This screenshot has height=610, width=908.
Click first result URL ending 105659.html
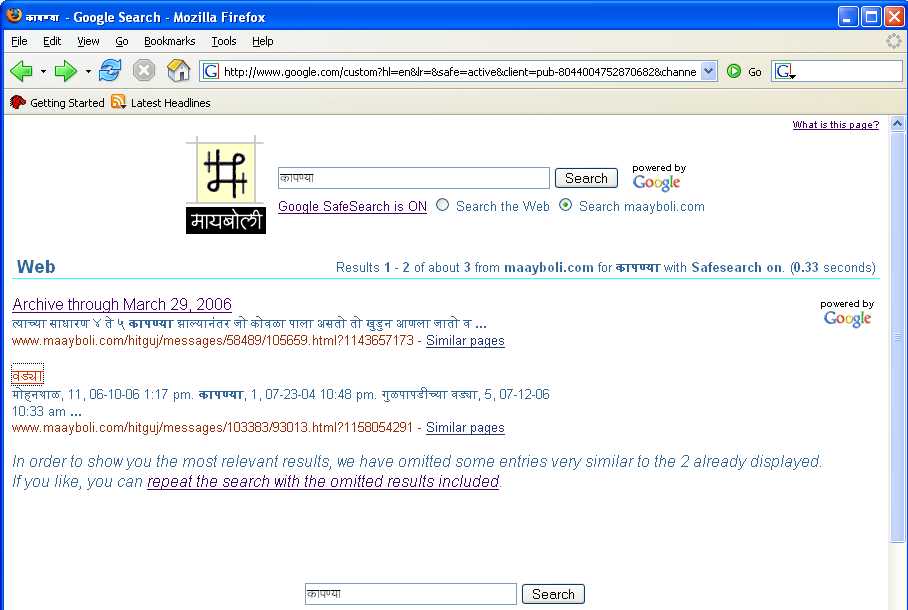point(213,341)
